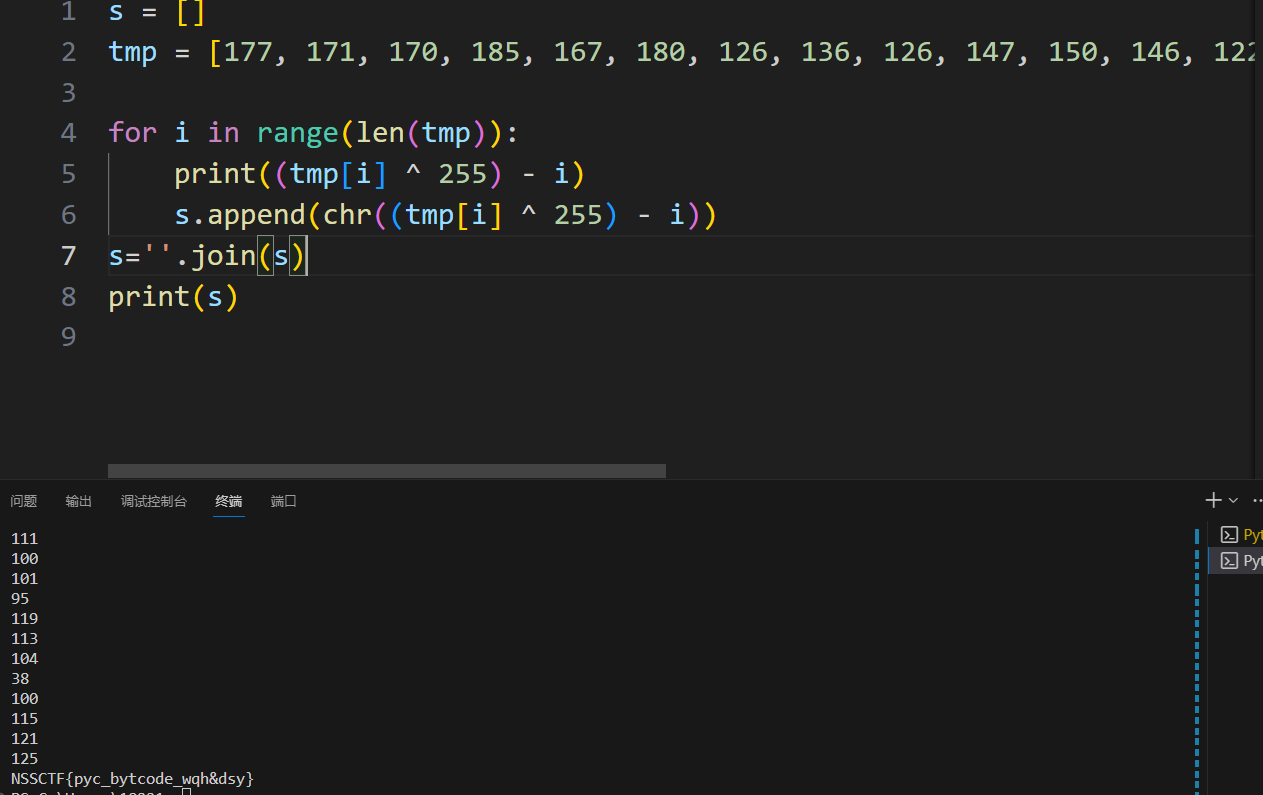Image resolution: width=1263 pixels, height=795 pixels.
Task: Place cursor on empty line 9
Action: [x=400, y=337]
